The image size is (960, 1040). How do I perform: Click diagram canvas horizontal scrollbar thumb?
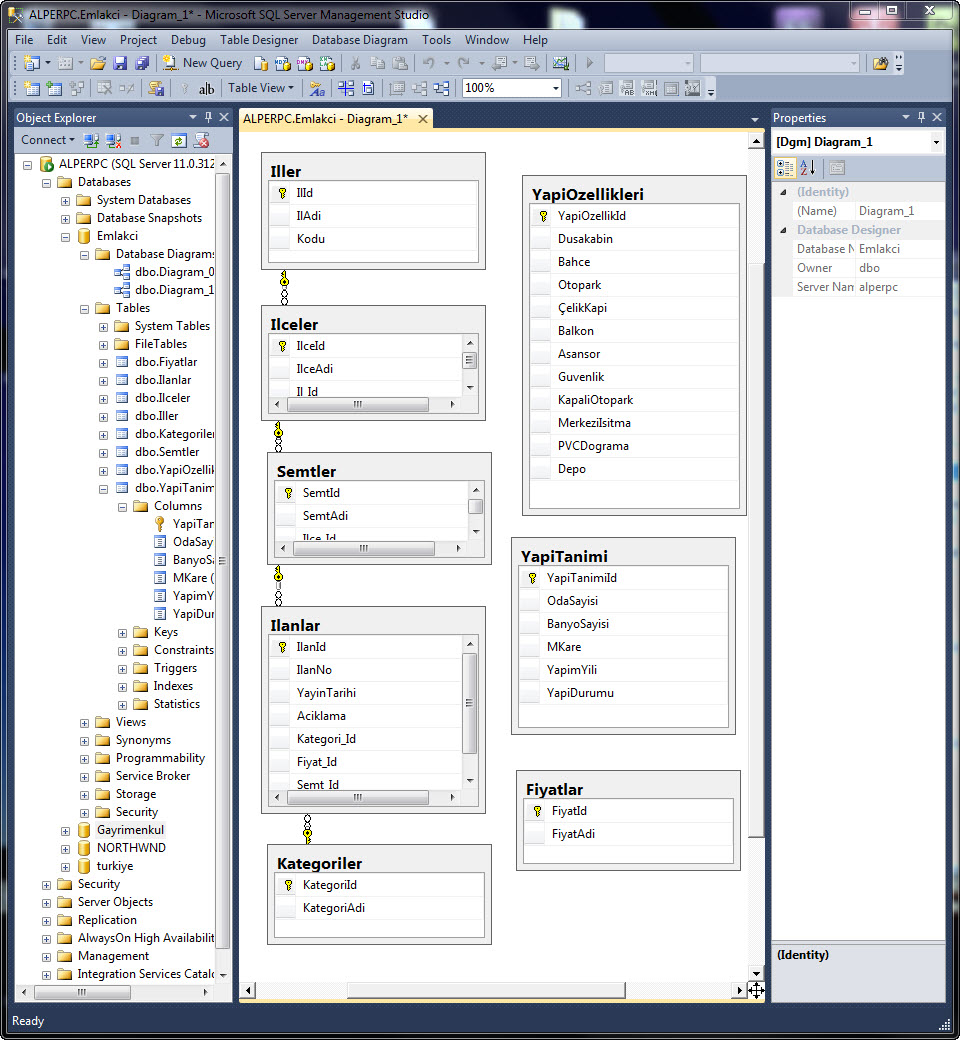(486, 990)
